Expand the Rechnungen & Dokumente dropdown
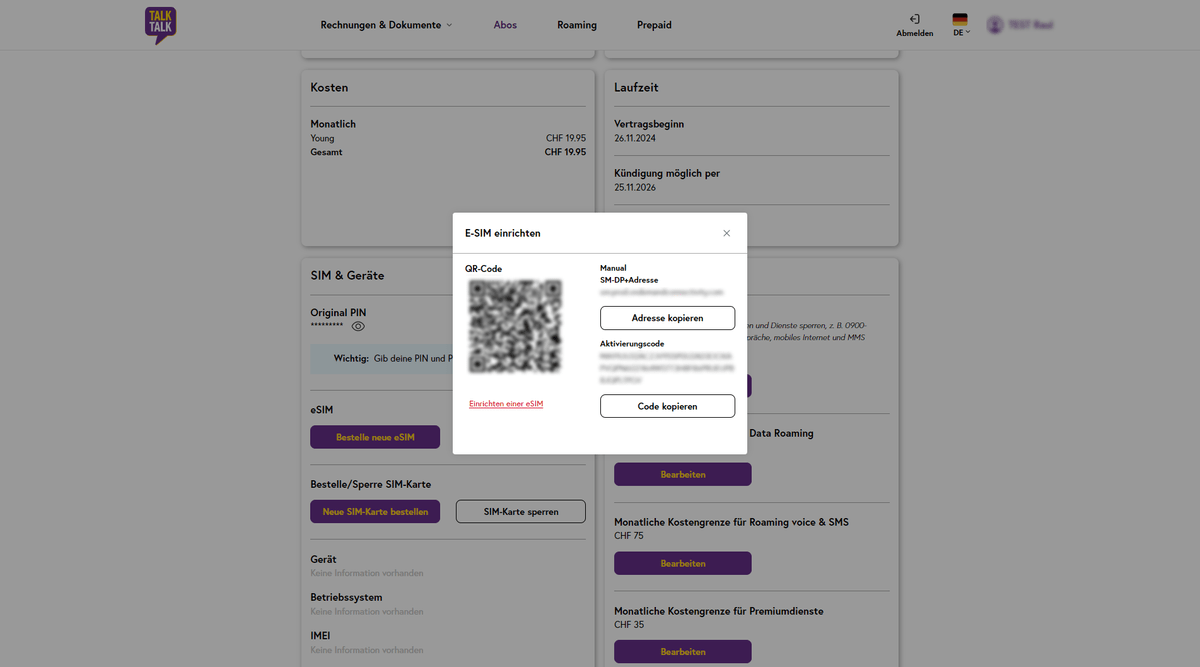 coord(386,24)
